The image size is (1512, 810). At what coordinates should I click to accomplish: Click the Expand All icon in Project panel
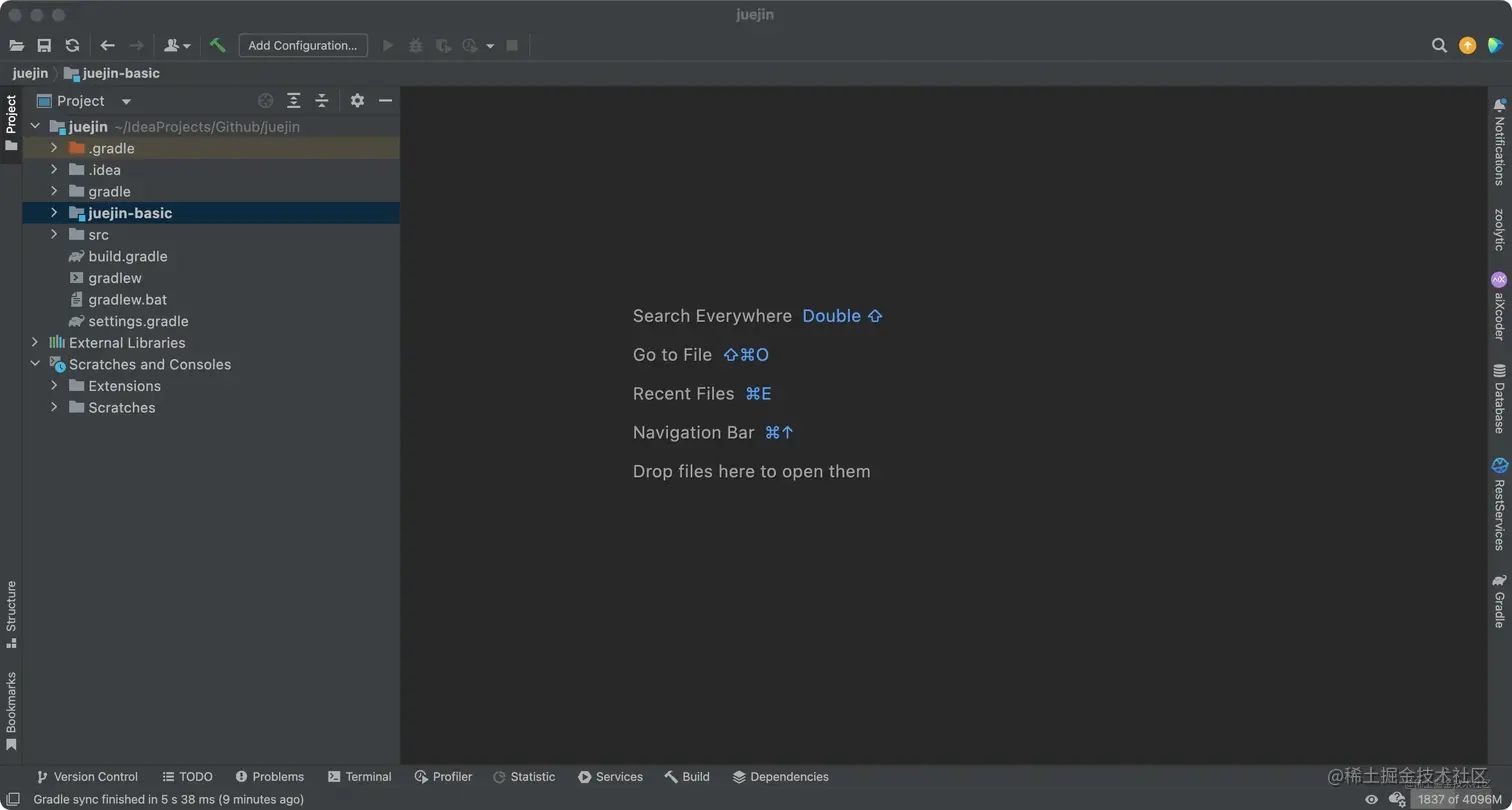click(293, 101)
